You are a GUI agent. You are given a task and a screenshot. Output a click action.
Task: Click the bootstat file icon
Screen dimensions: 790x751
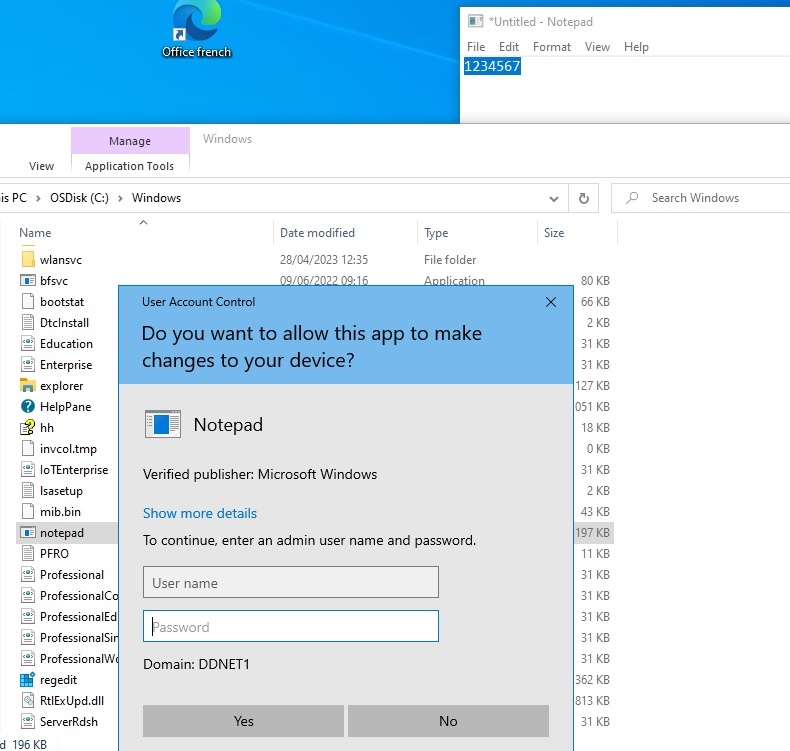pyautogui.click(x=28, y=301)
